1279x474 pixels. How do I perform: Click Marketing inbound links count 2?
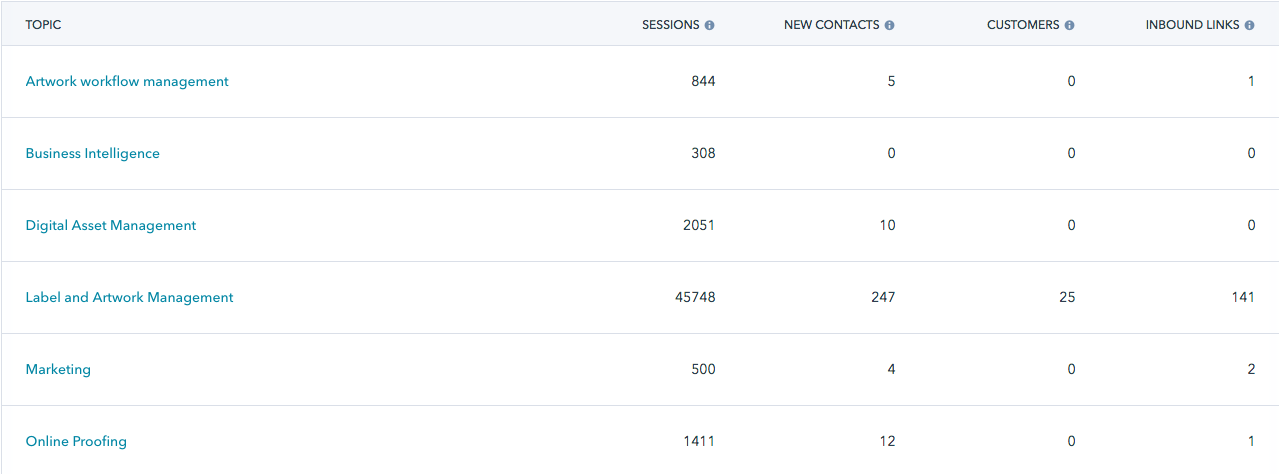(x=1251, y=369)
